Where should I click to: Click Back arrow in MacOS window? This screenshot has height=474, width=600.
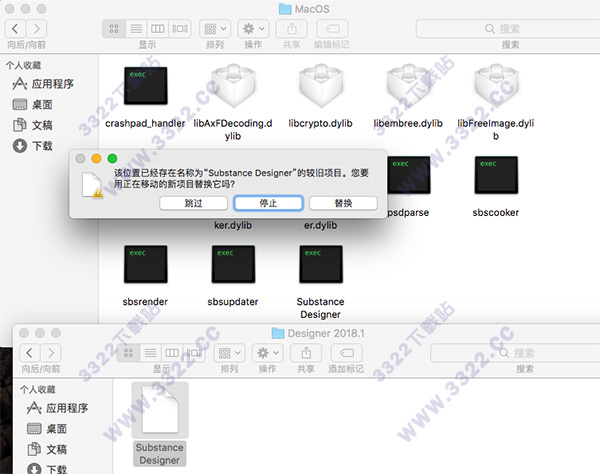tap(15, 29)
